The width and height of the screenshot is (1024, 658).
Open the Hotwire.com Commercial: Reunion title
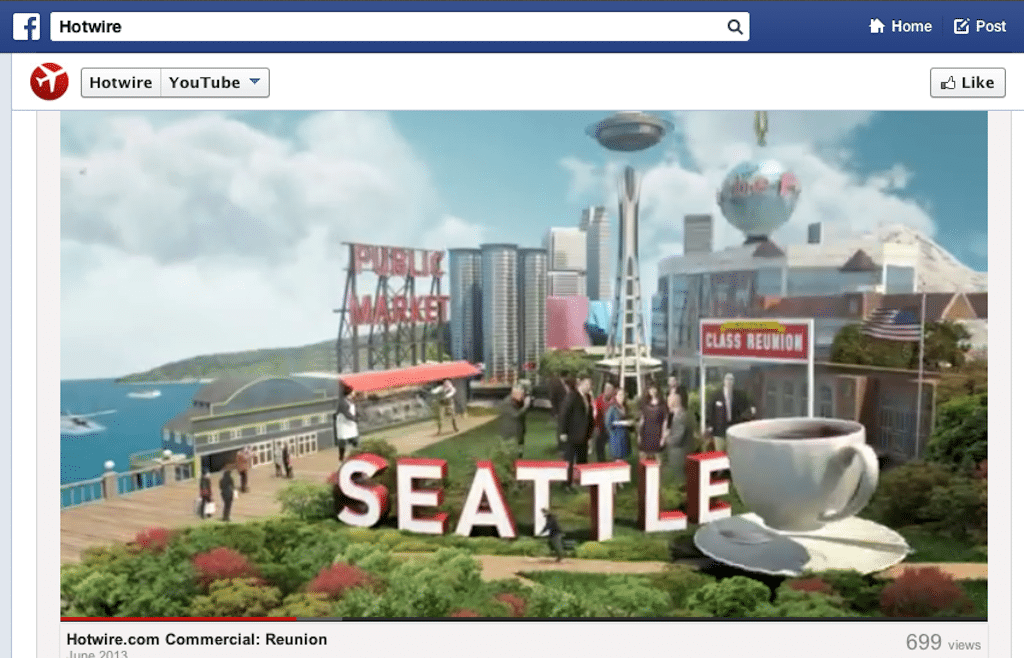click(197, 639)
